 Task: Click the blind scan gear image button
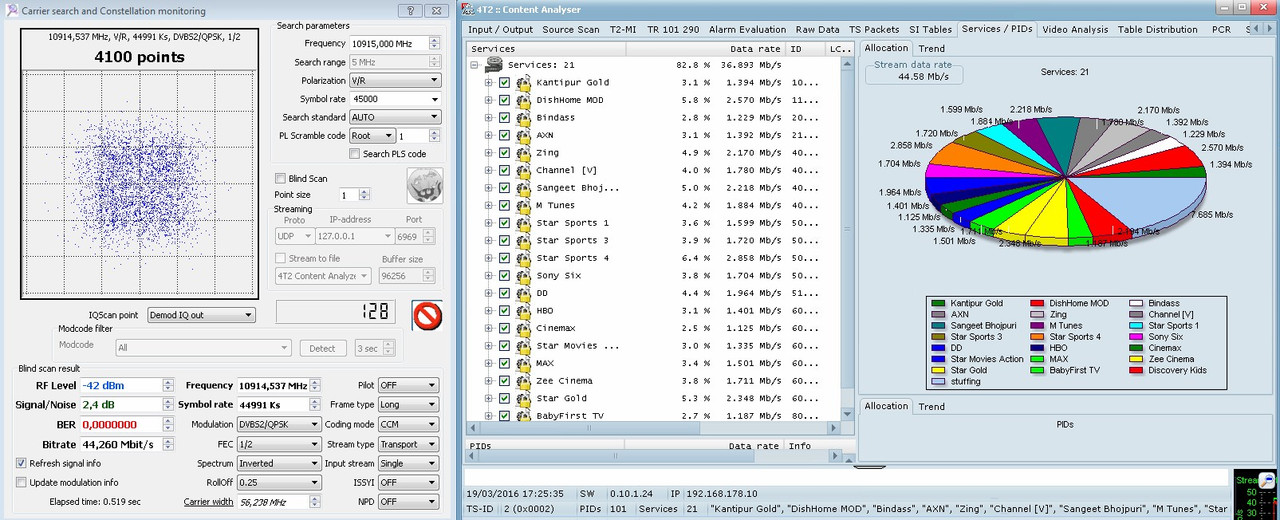click(424, 186)
